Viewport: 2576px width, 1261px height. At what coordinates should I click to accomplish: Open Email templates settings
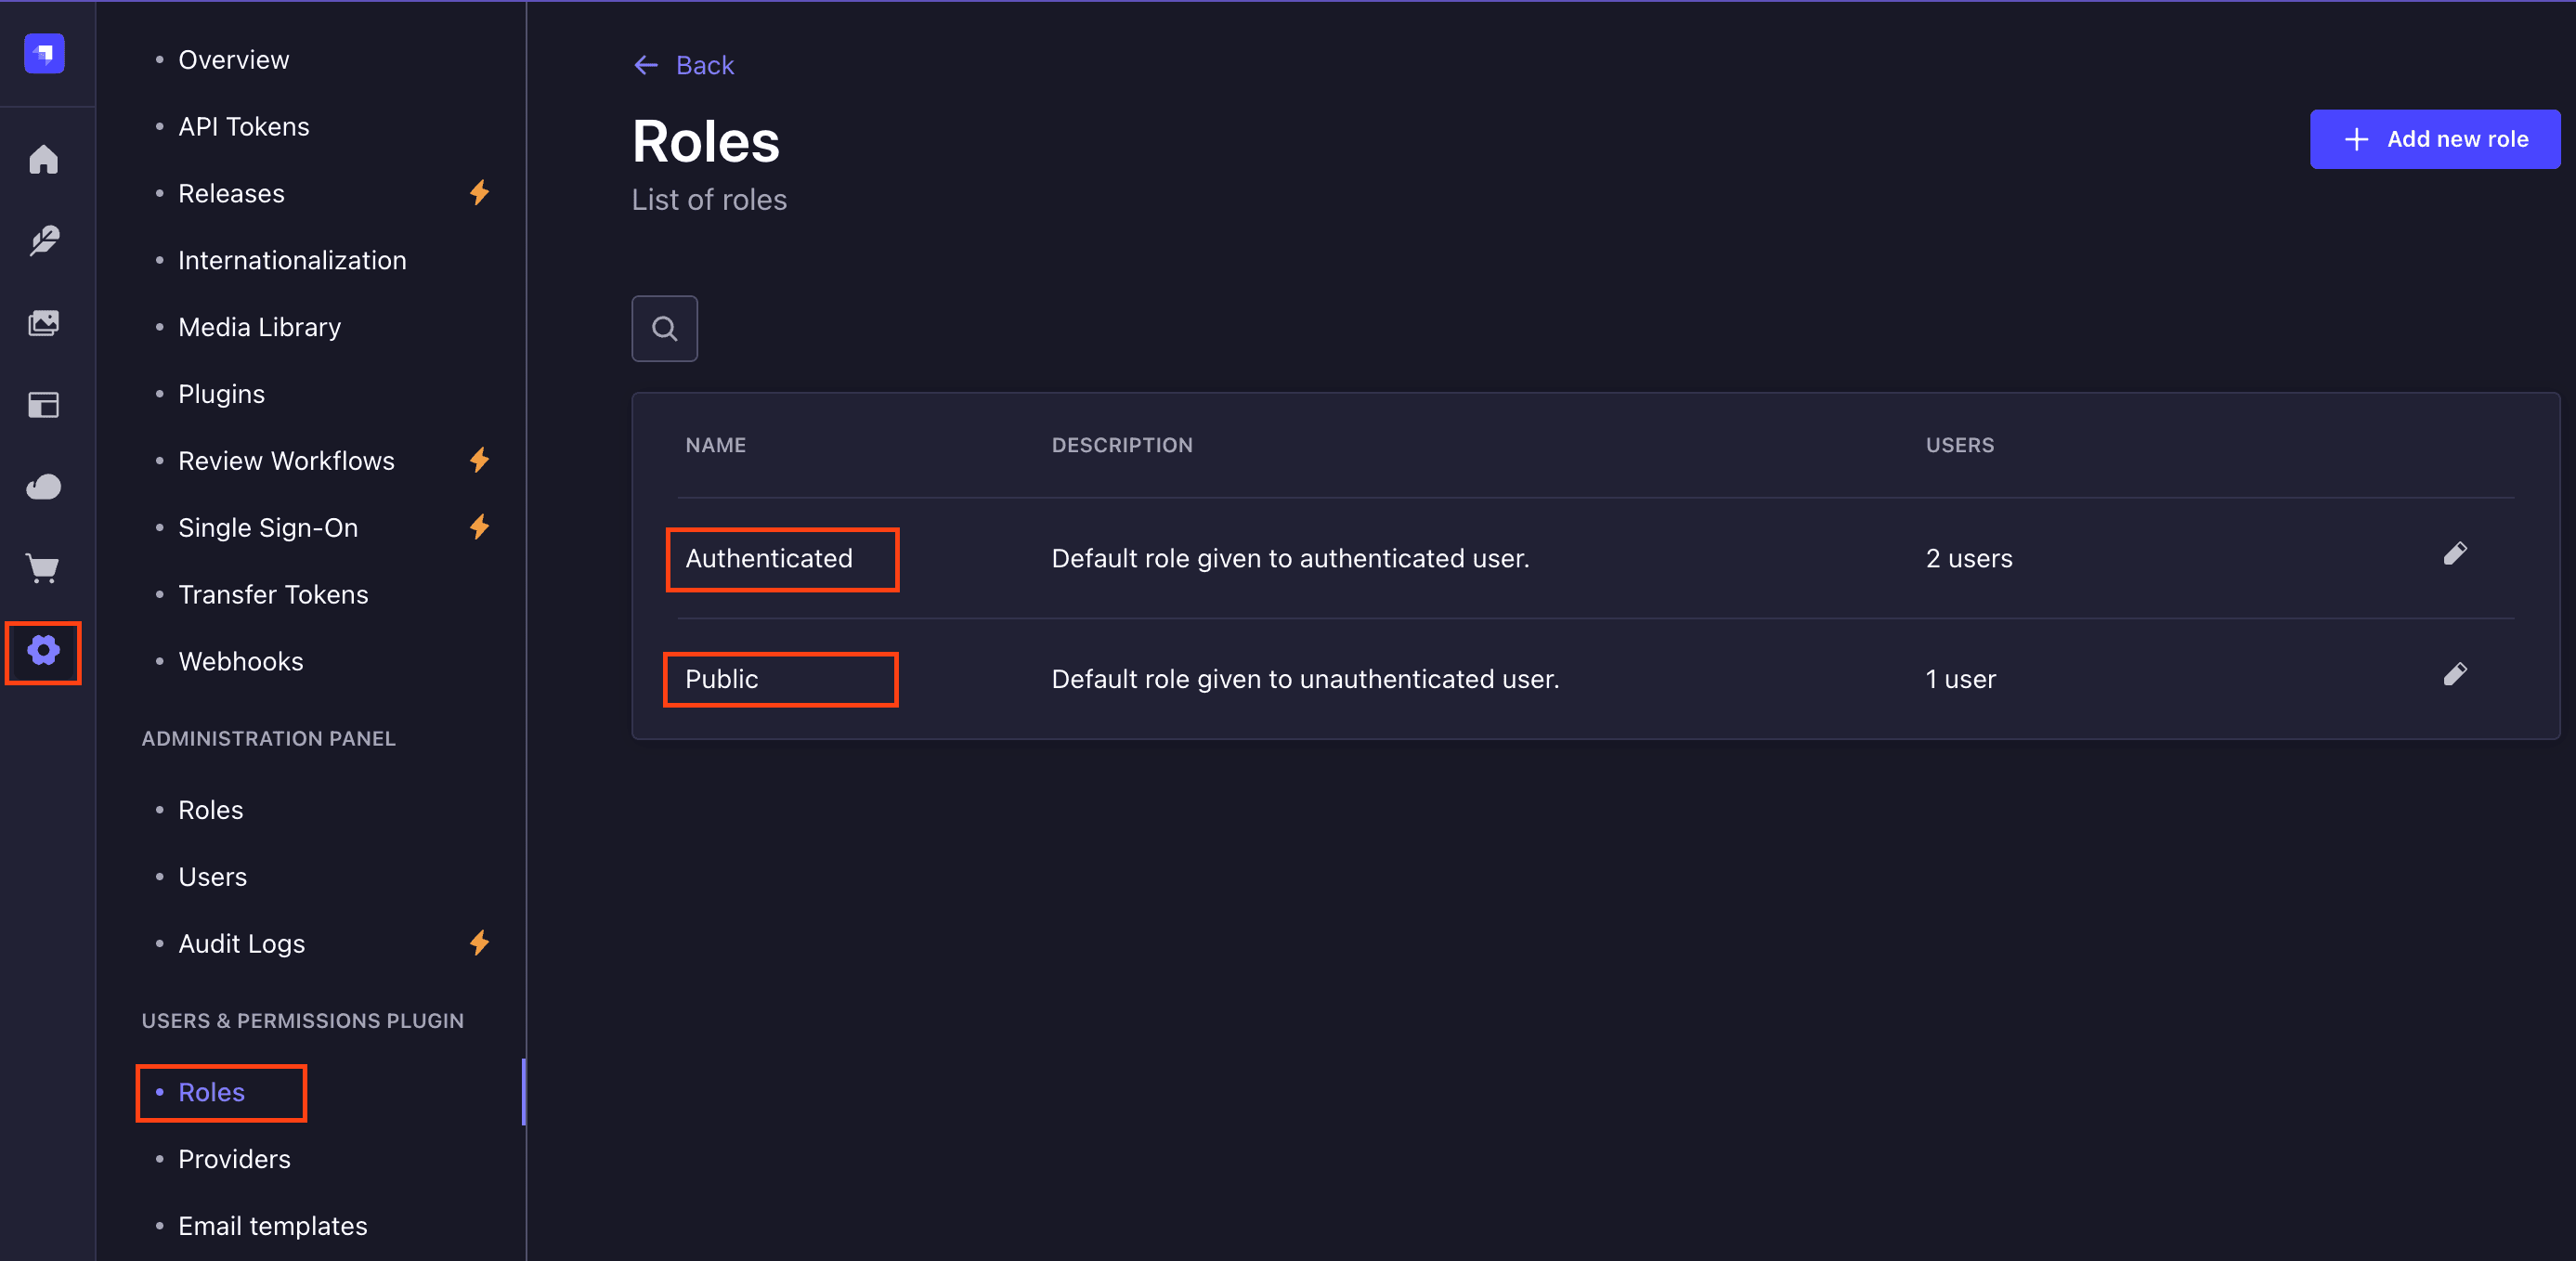(272, 1225)
